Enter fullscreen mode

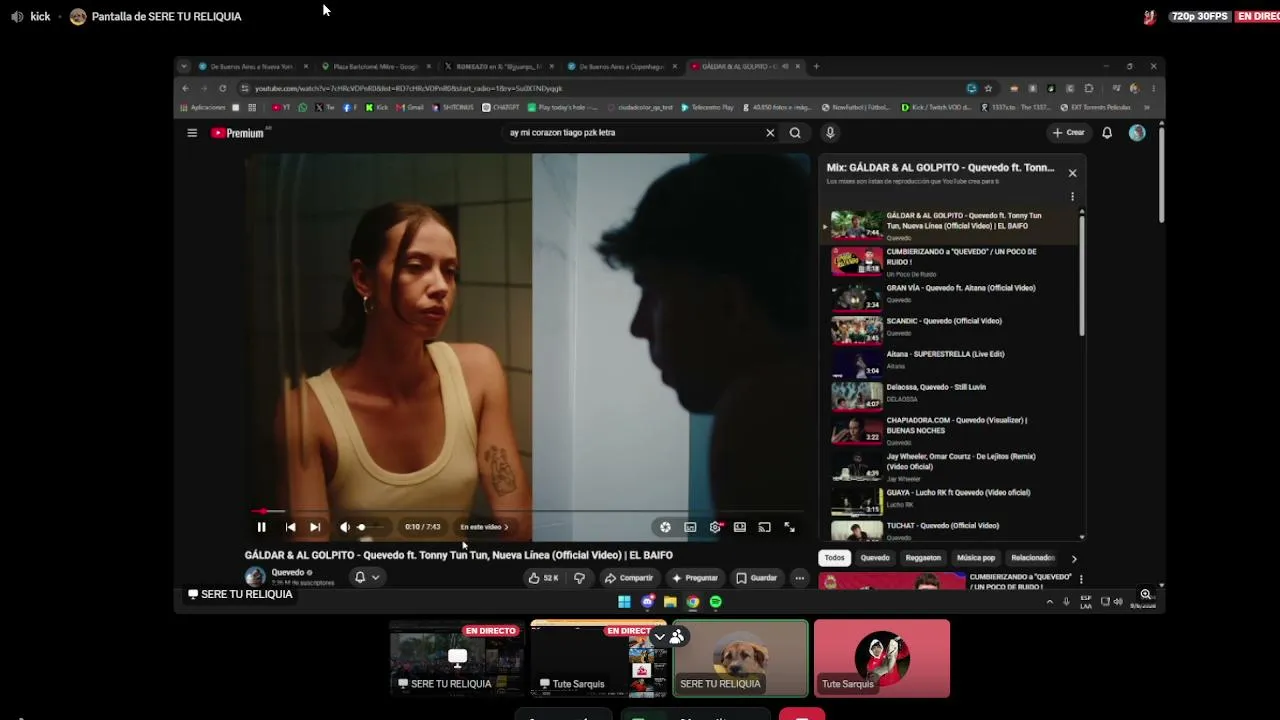789,527
